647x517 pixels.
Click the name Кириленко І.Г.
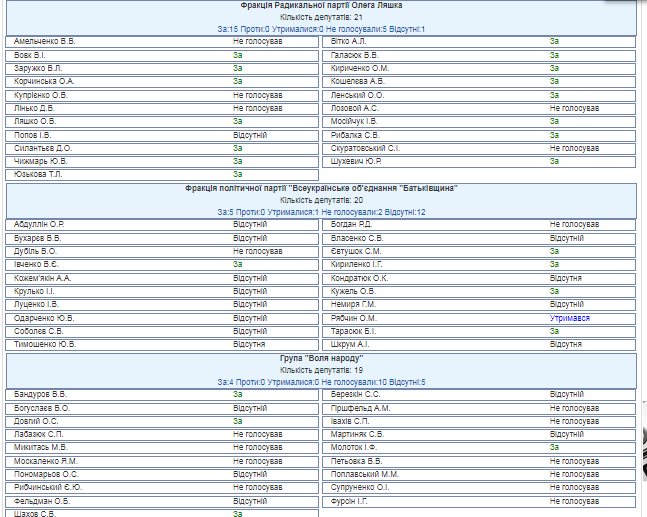click(x=356, y=264)
